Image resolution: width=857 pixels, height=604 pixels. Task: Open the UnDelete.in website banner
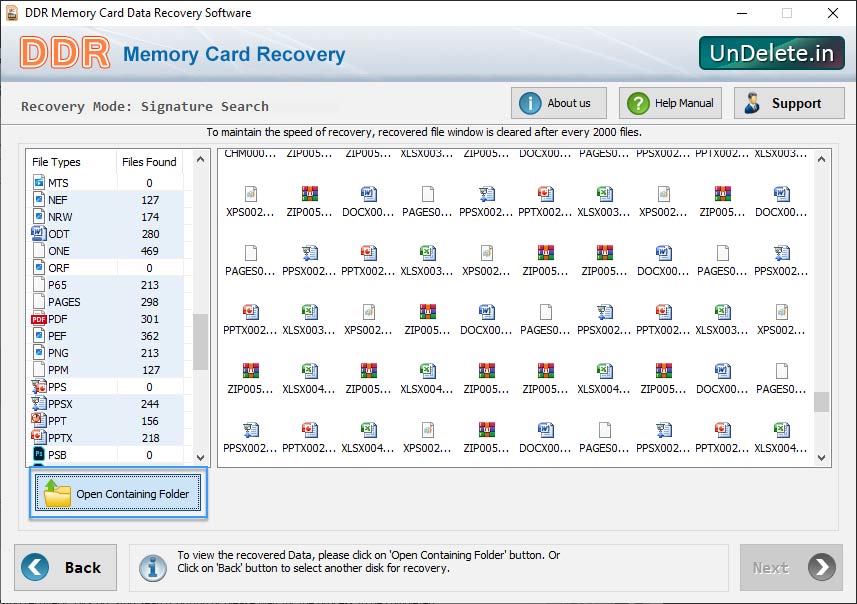pos(772,53)
